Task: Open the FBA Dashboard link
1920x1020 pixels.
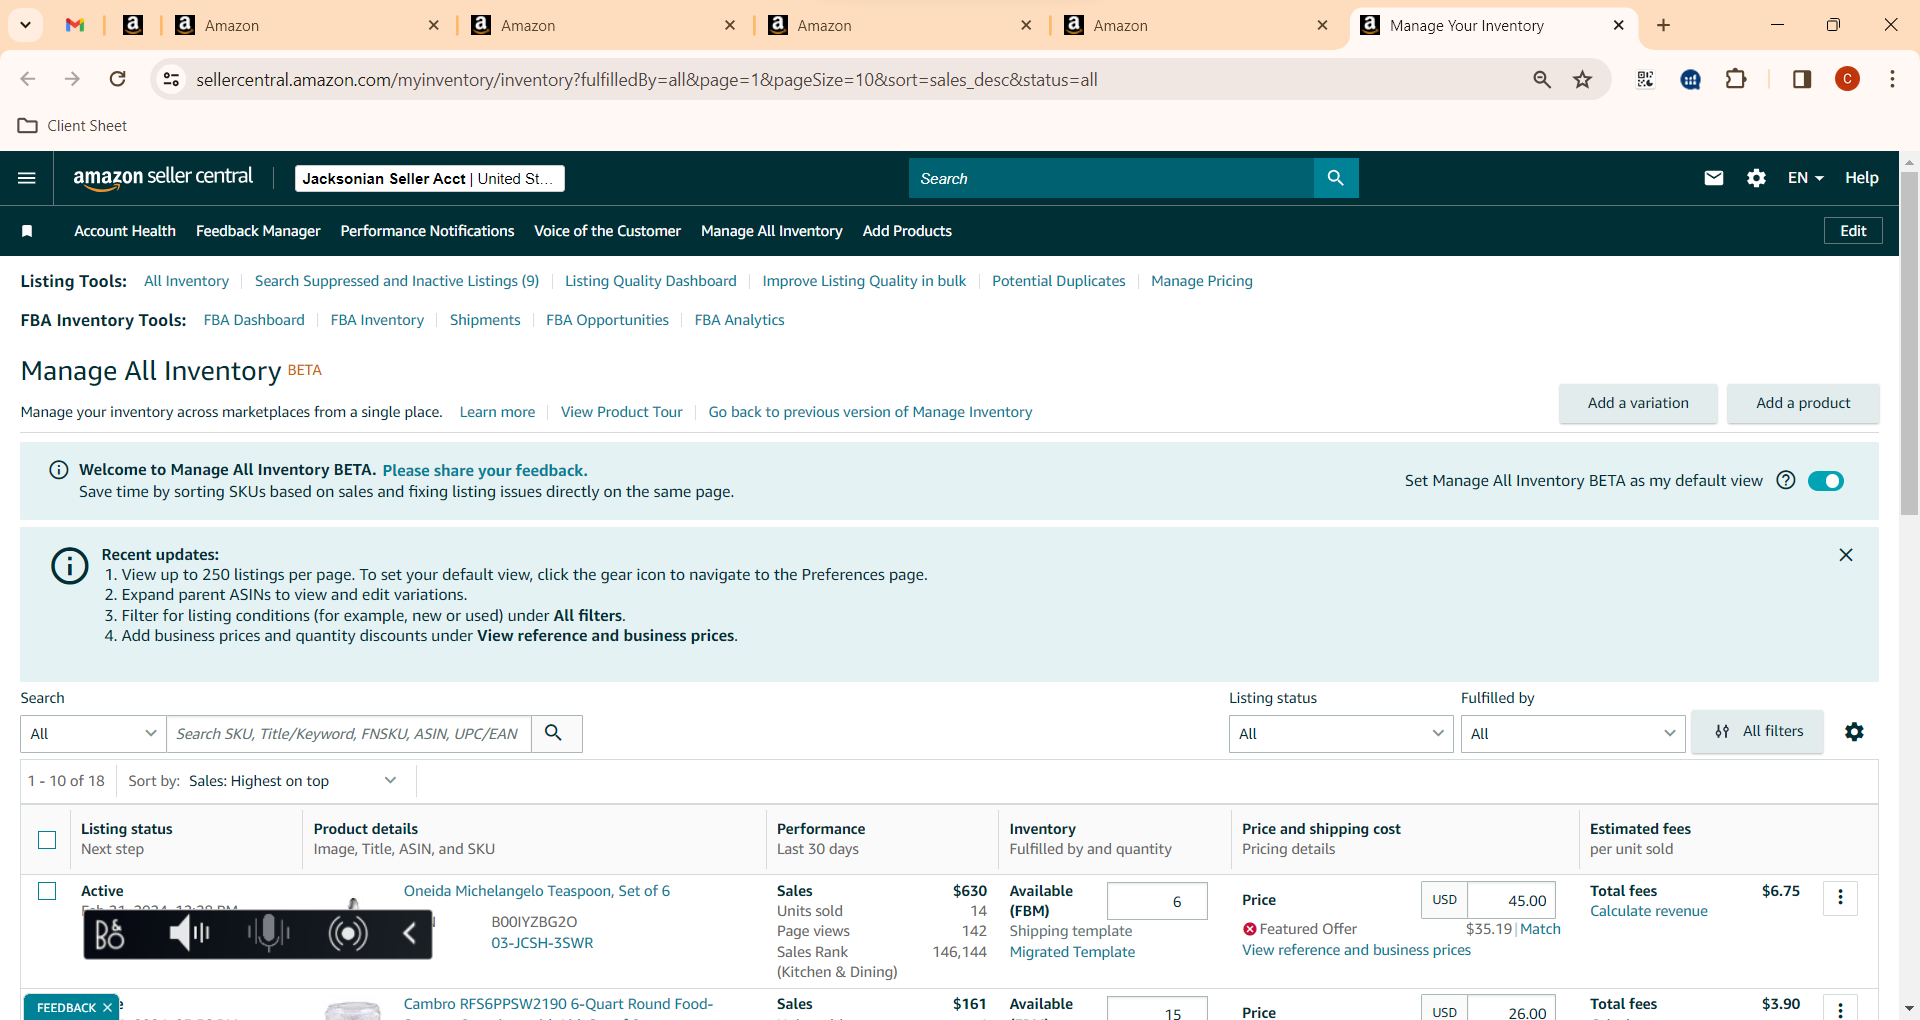Action: 254,320
